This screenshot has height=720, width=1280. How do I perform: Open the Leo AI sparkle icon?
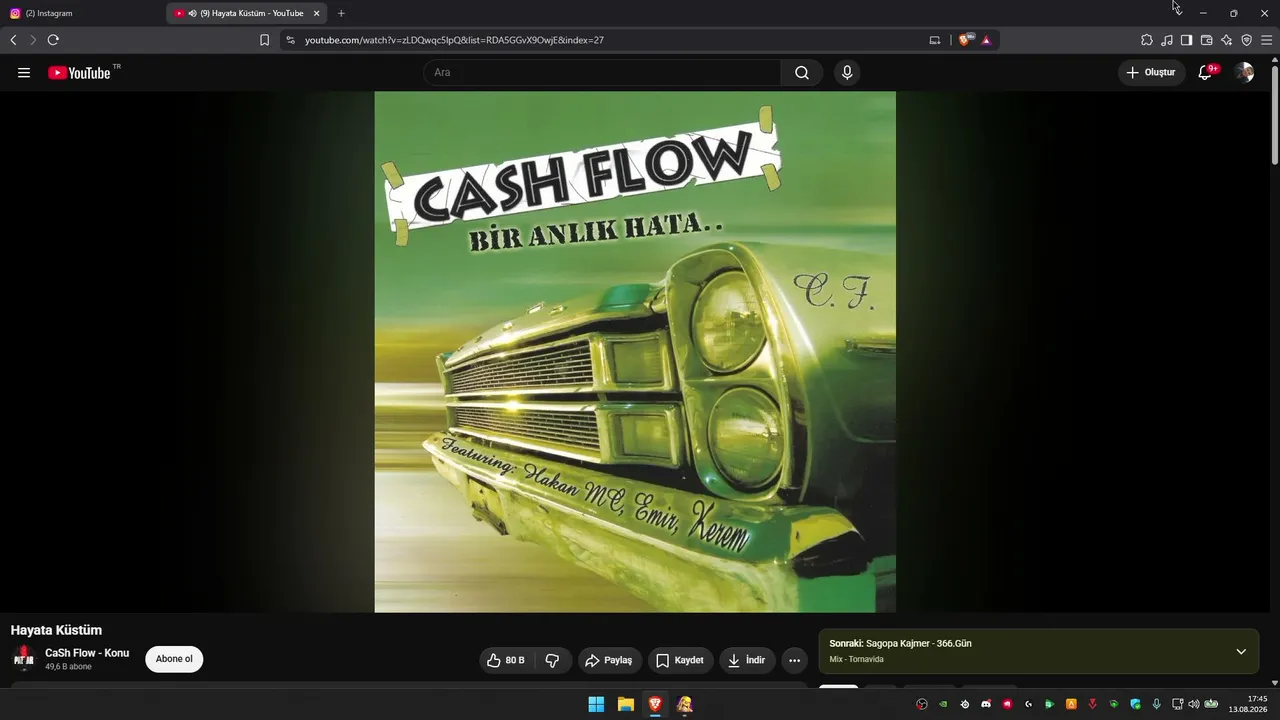(1226, 40)
